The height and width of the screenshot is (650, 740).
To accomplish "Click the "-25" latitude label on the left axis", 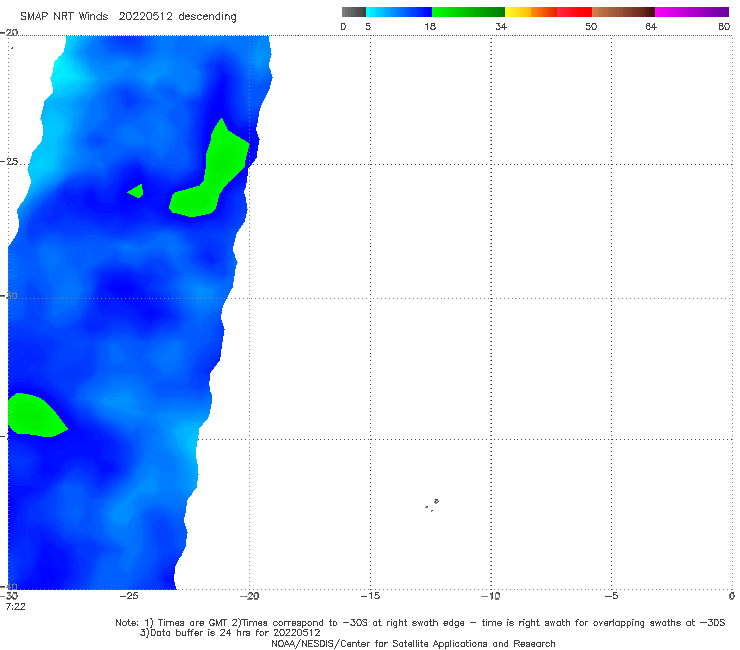I will pos(9,162).
